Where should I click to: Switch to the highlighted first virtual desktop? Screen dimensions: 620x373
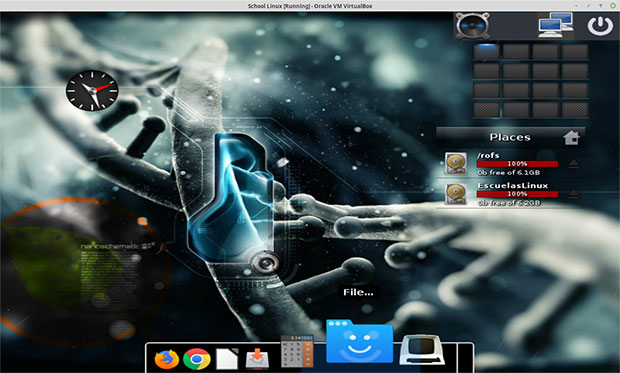click(x=486, y=51)
